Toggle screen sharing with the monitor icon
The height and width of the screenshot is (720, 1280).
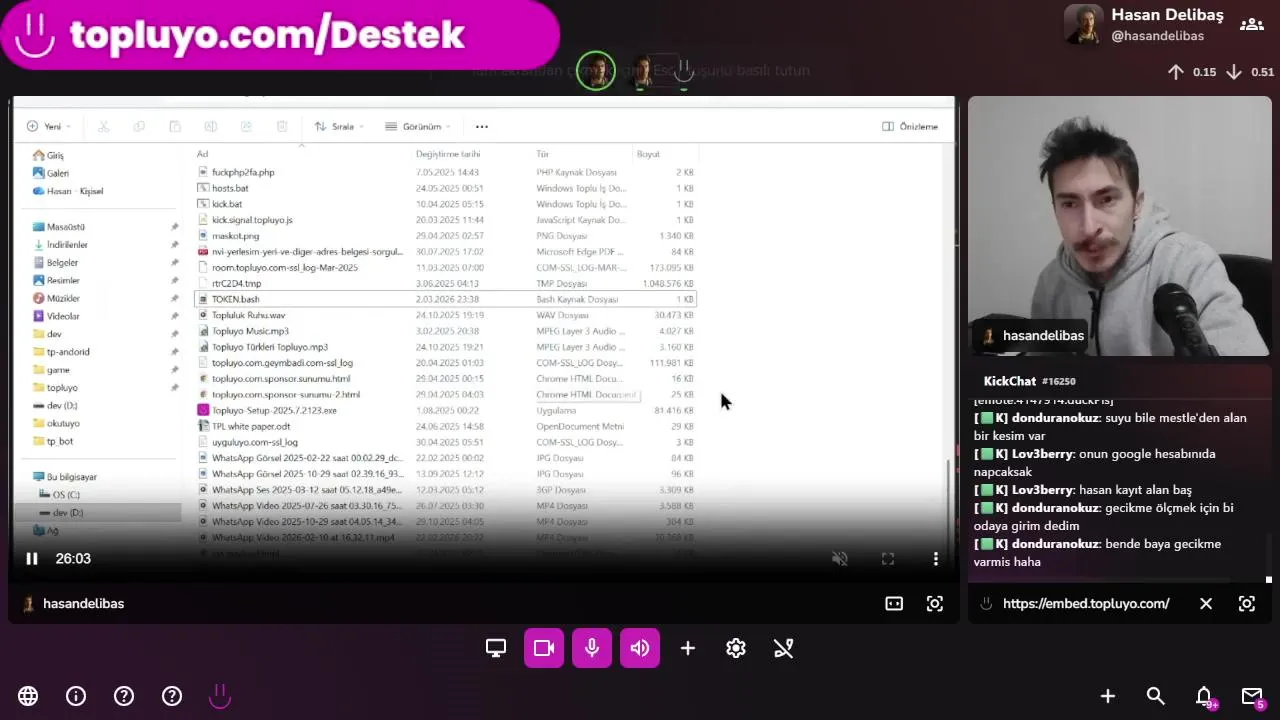(496, 648)
